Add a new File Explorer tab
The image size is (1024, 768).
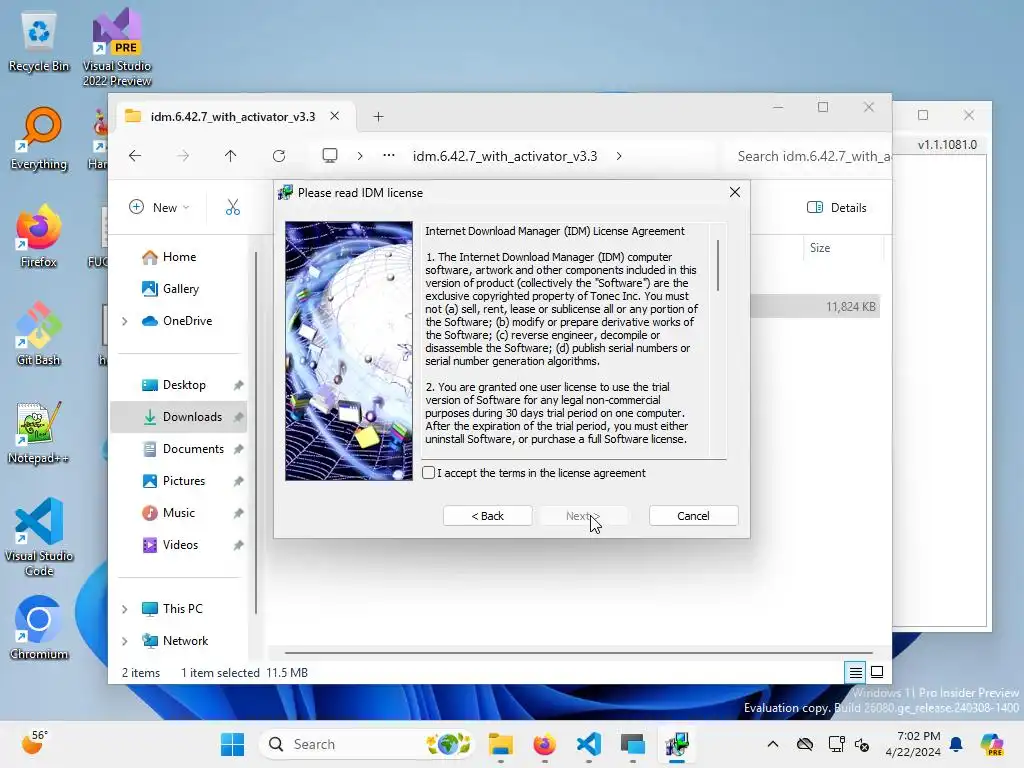(378, 116)
